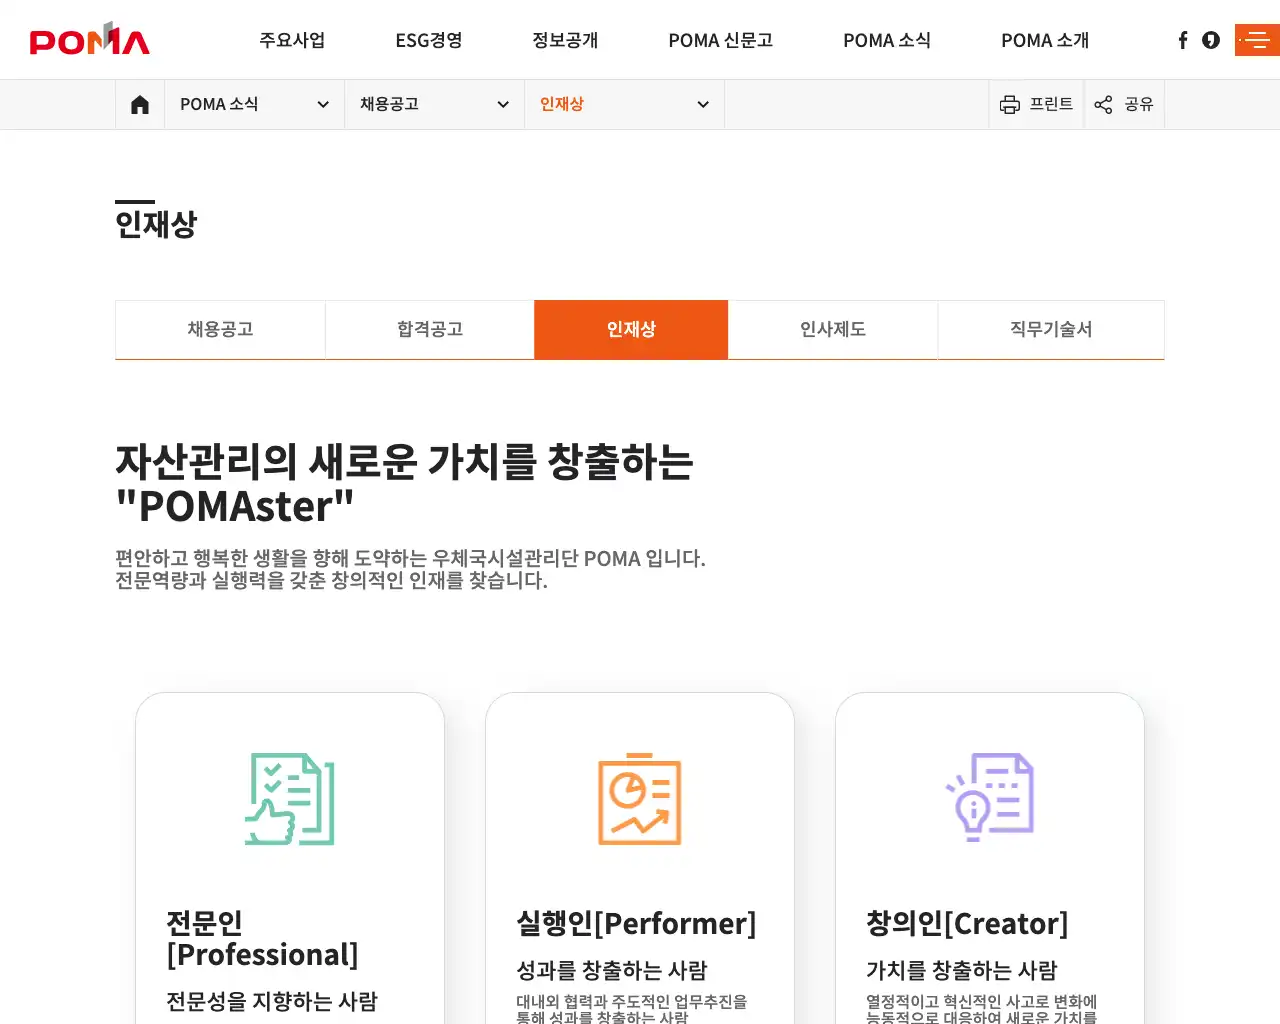Switch to the 채용공고 tab
This screenshot has width=1280, height=1024.
(220, 329)
